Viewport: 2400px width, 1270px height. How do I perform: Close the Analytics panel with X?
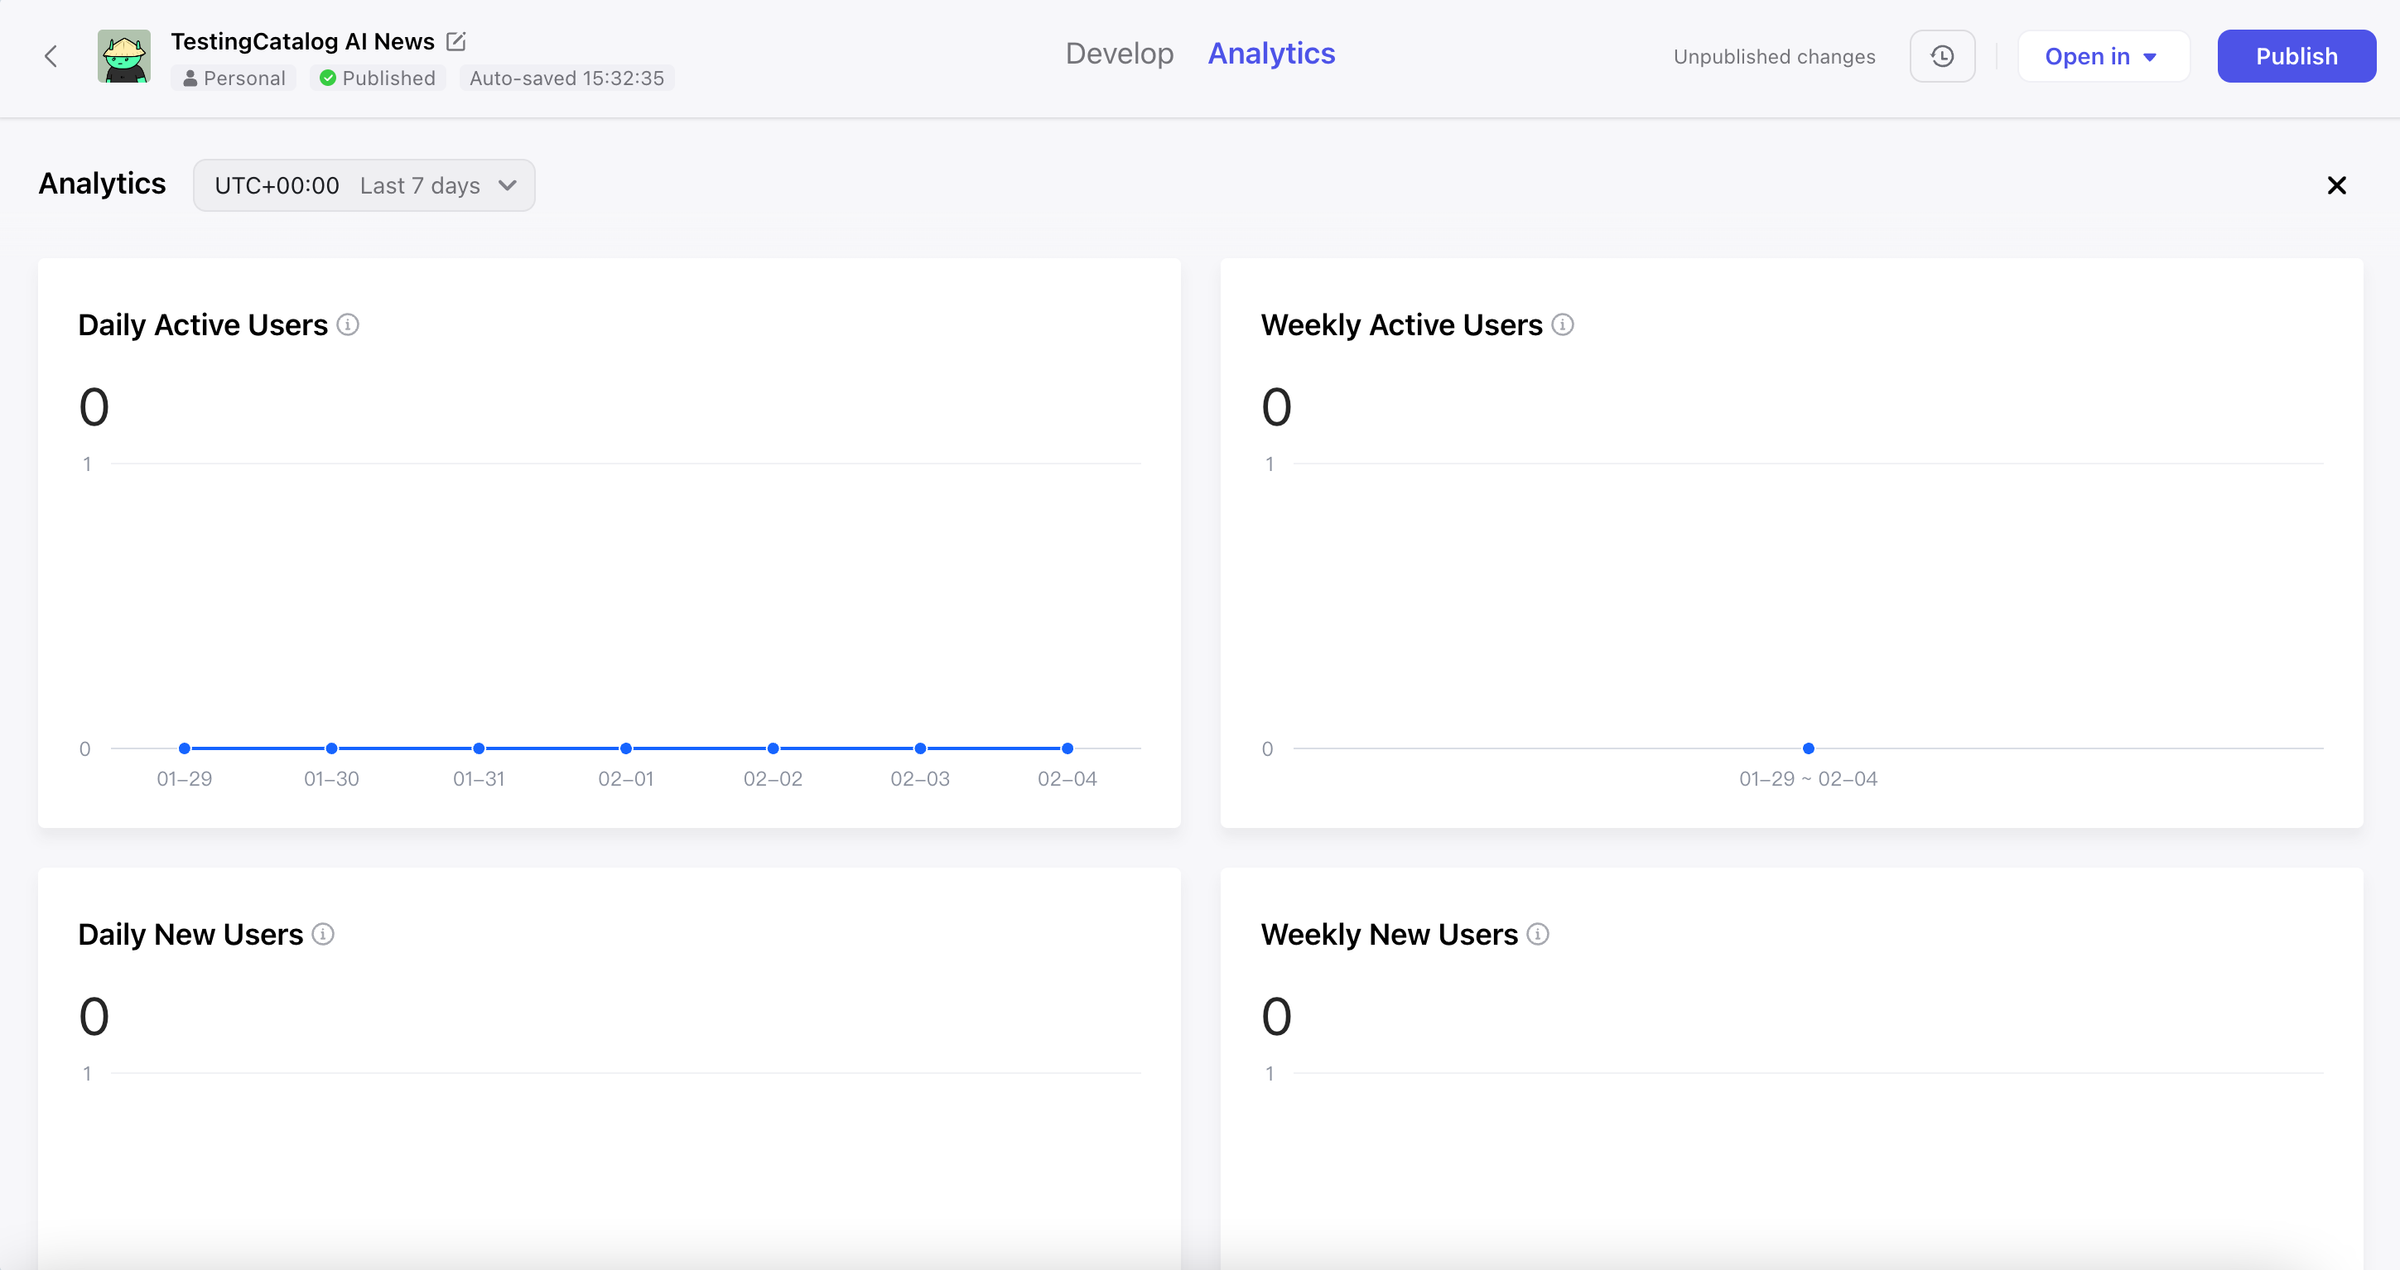[x=2337, y=185]
